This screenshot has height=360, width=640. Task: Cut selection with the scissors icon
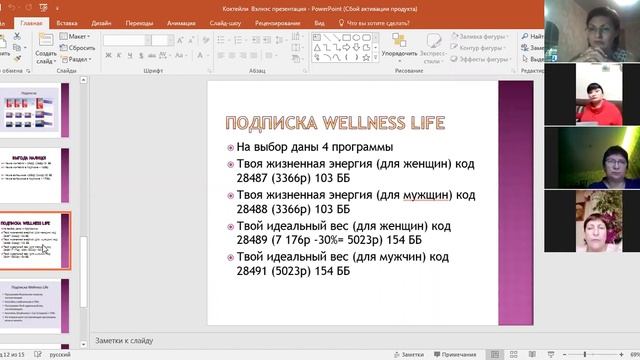click(x=17, y=36)
